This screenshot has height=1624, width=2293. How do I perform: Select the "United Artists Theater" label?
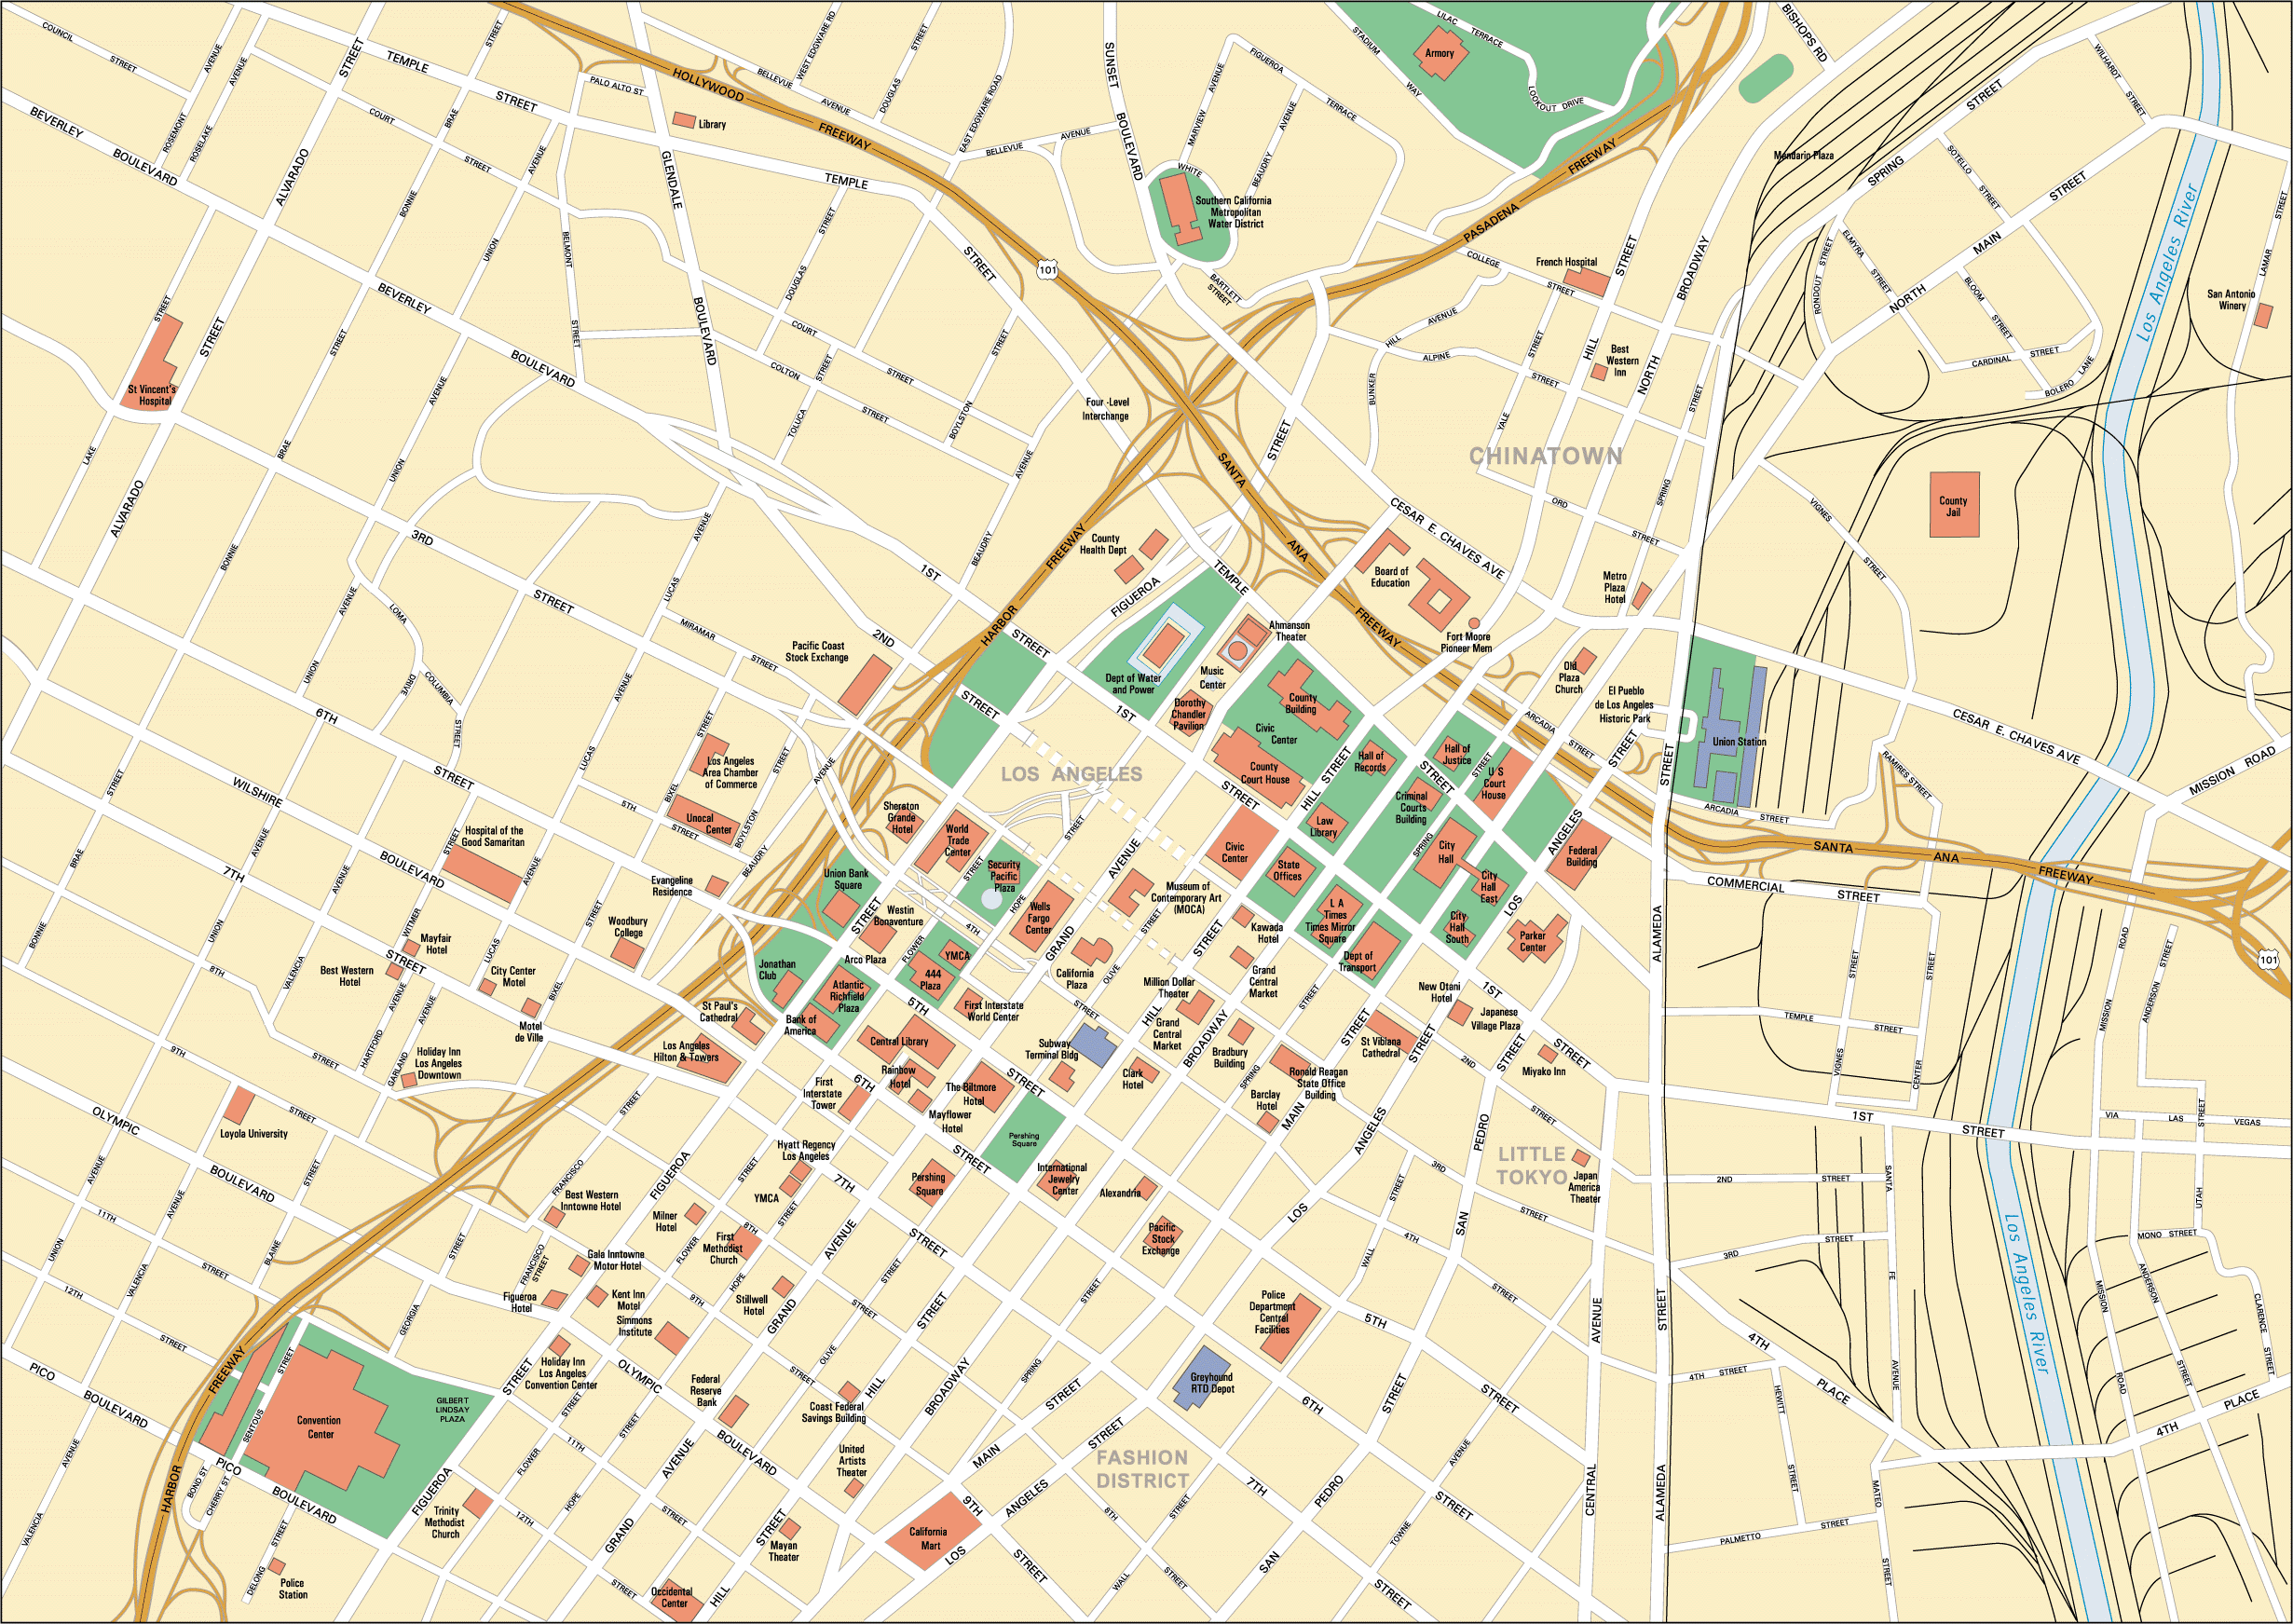coord(852,1460)
